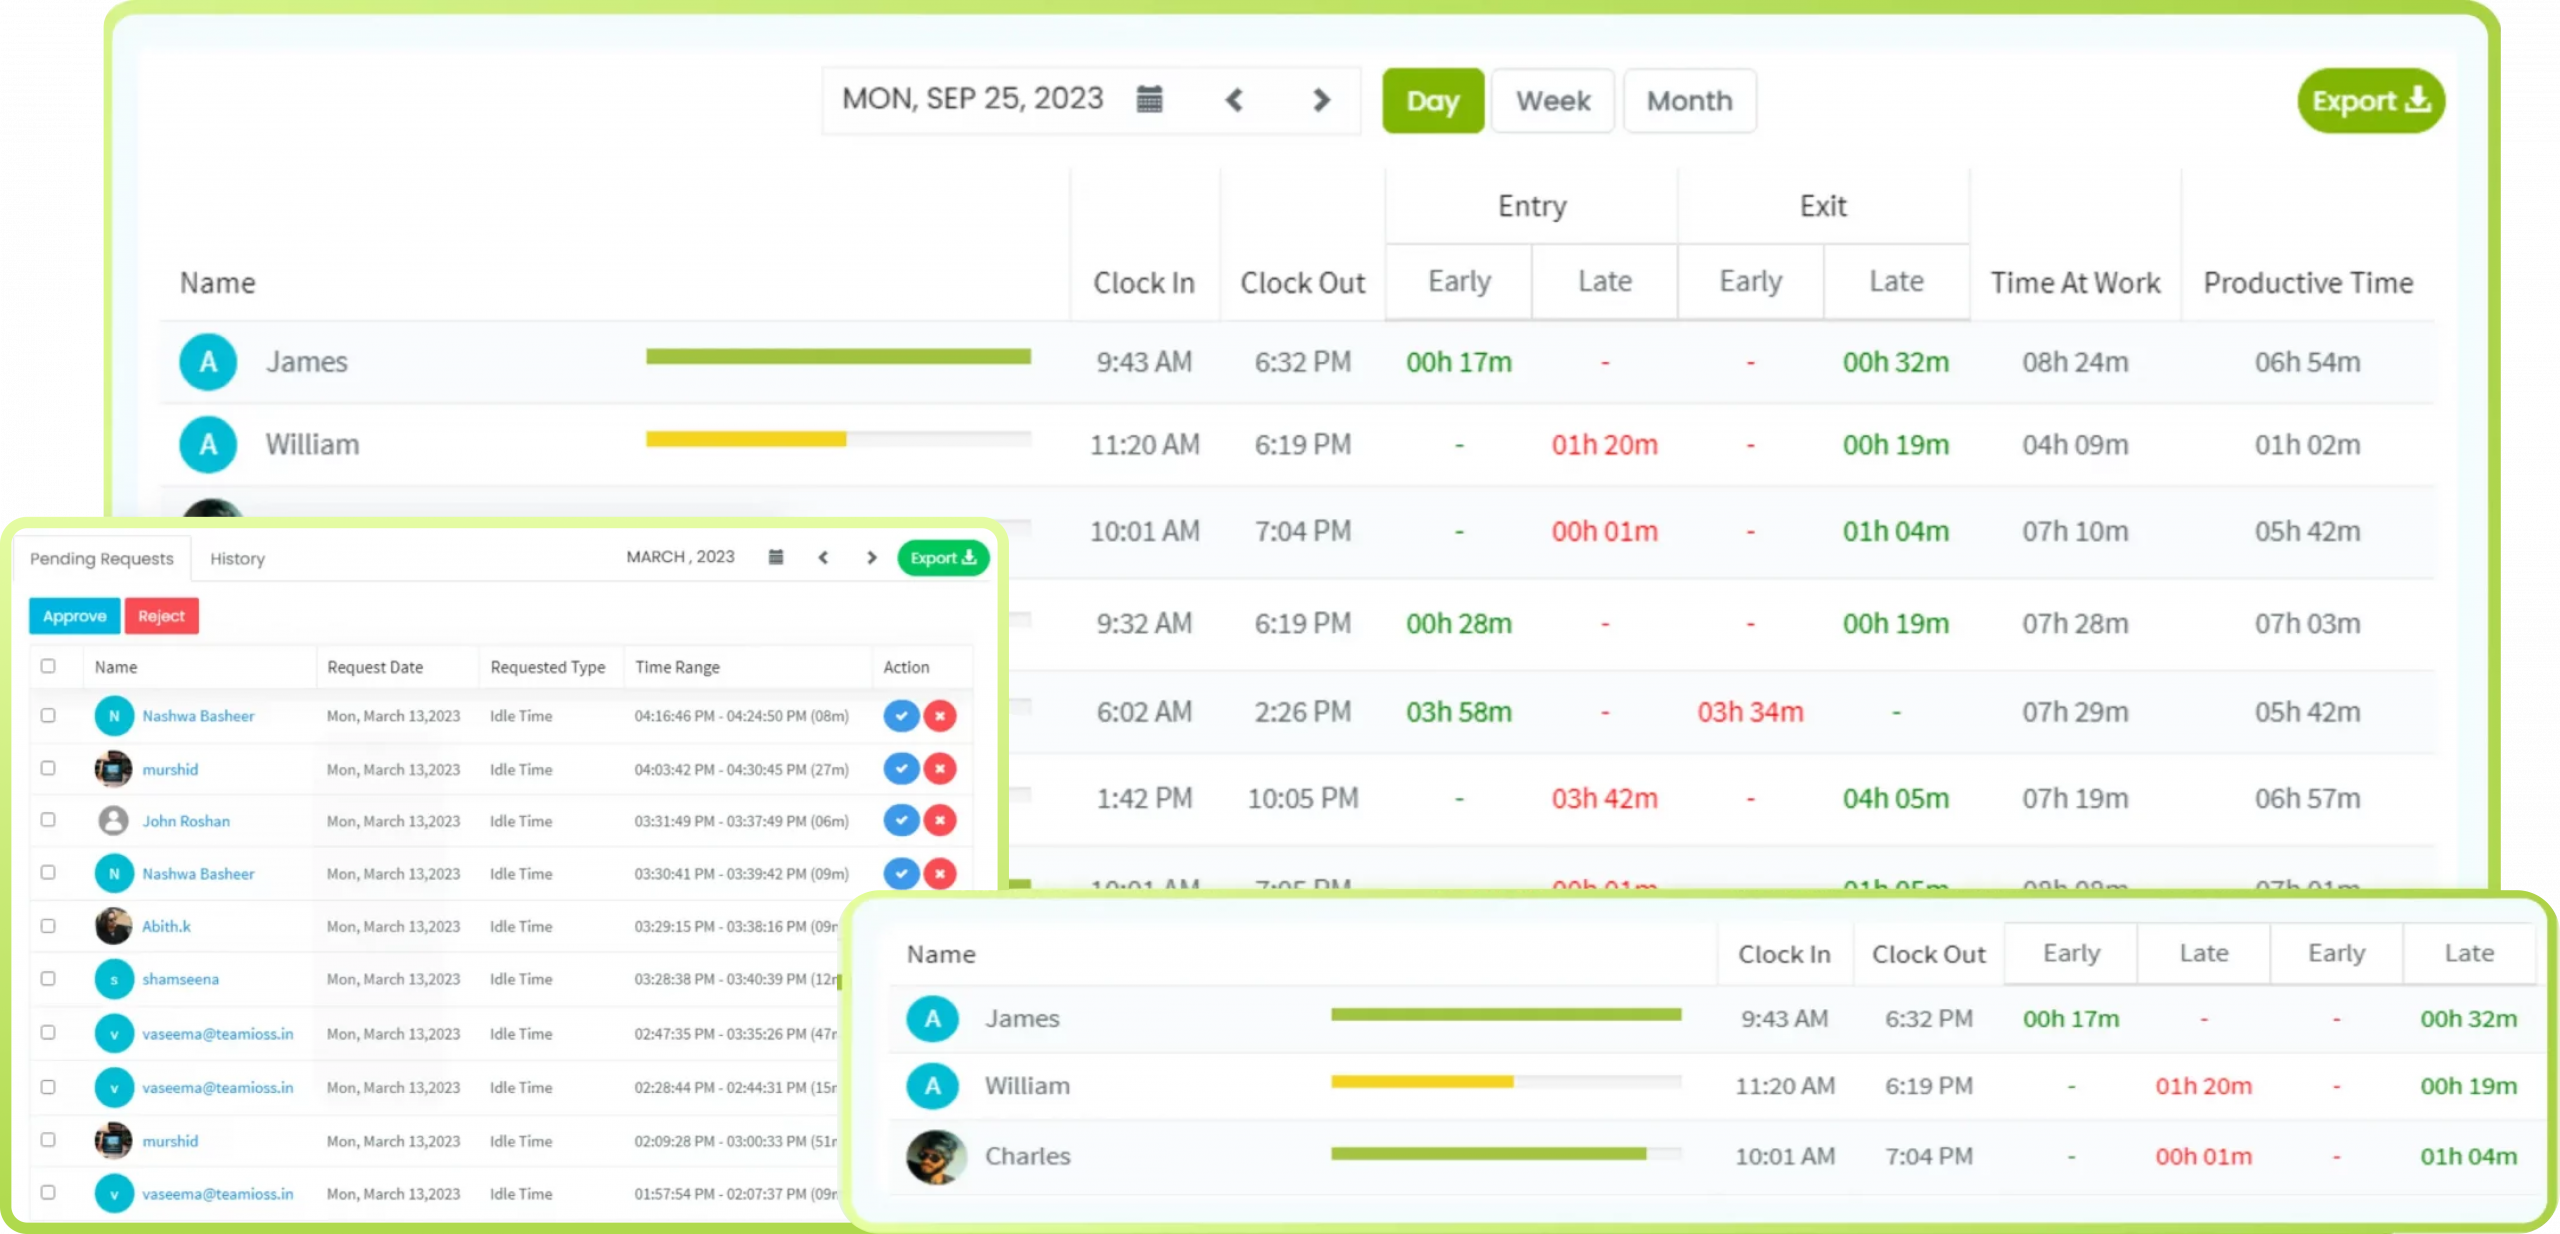Click James avatar in main attendance table
2560x1234 pixels.
(208, 362)
